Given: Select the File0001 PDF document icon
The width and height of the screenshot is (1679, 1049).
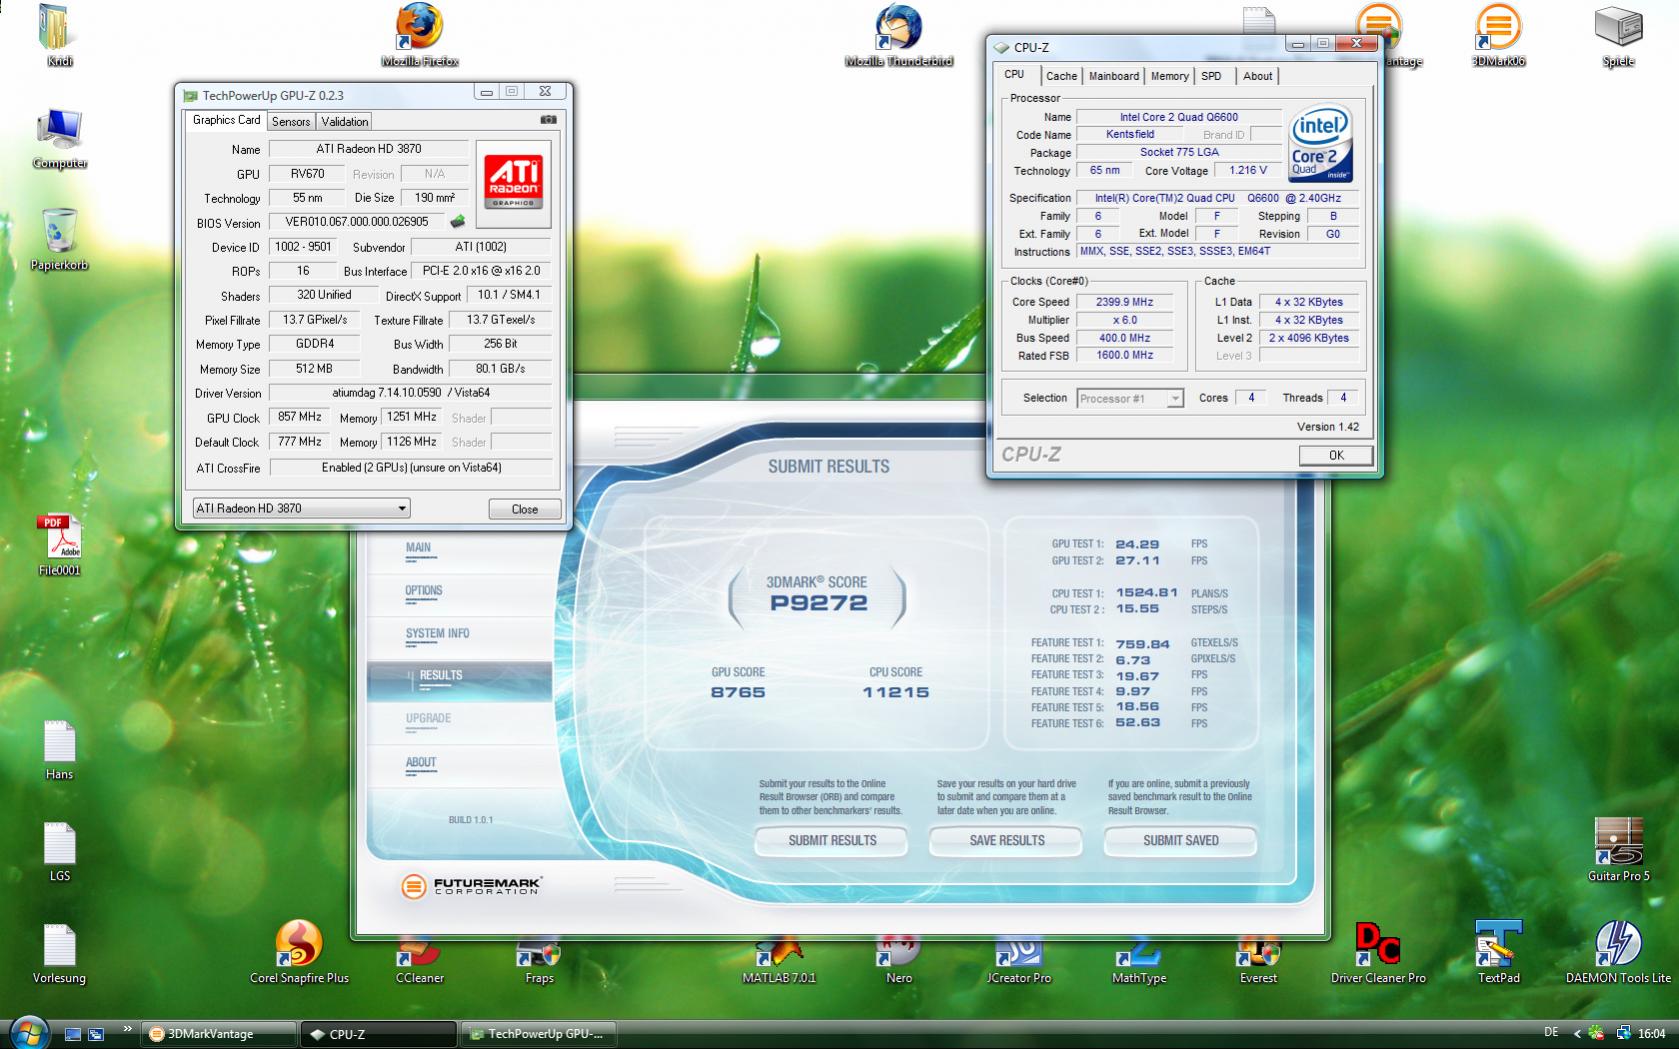Looking at the screenshot, I should pos(59,545).
